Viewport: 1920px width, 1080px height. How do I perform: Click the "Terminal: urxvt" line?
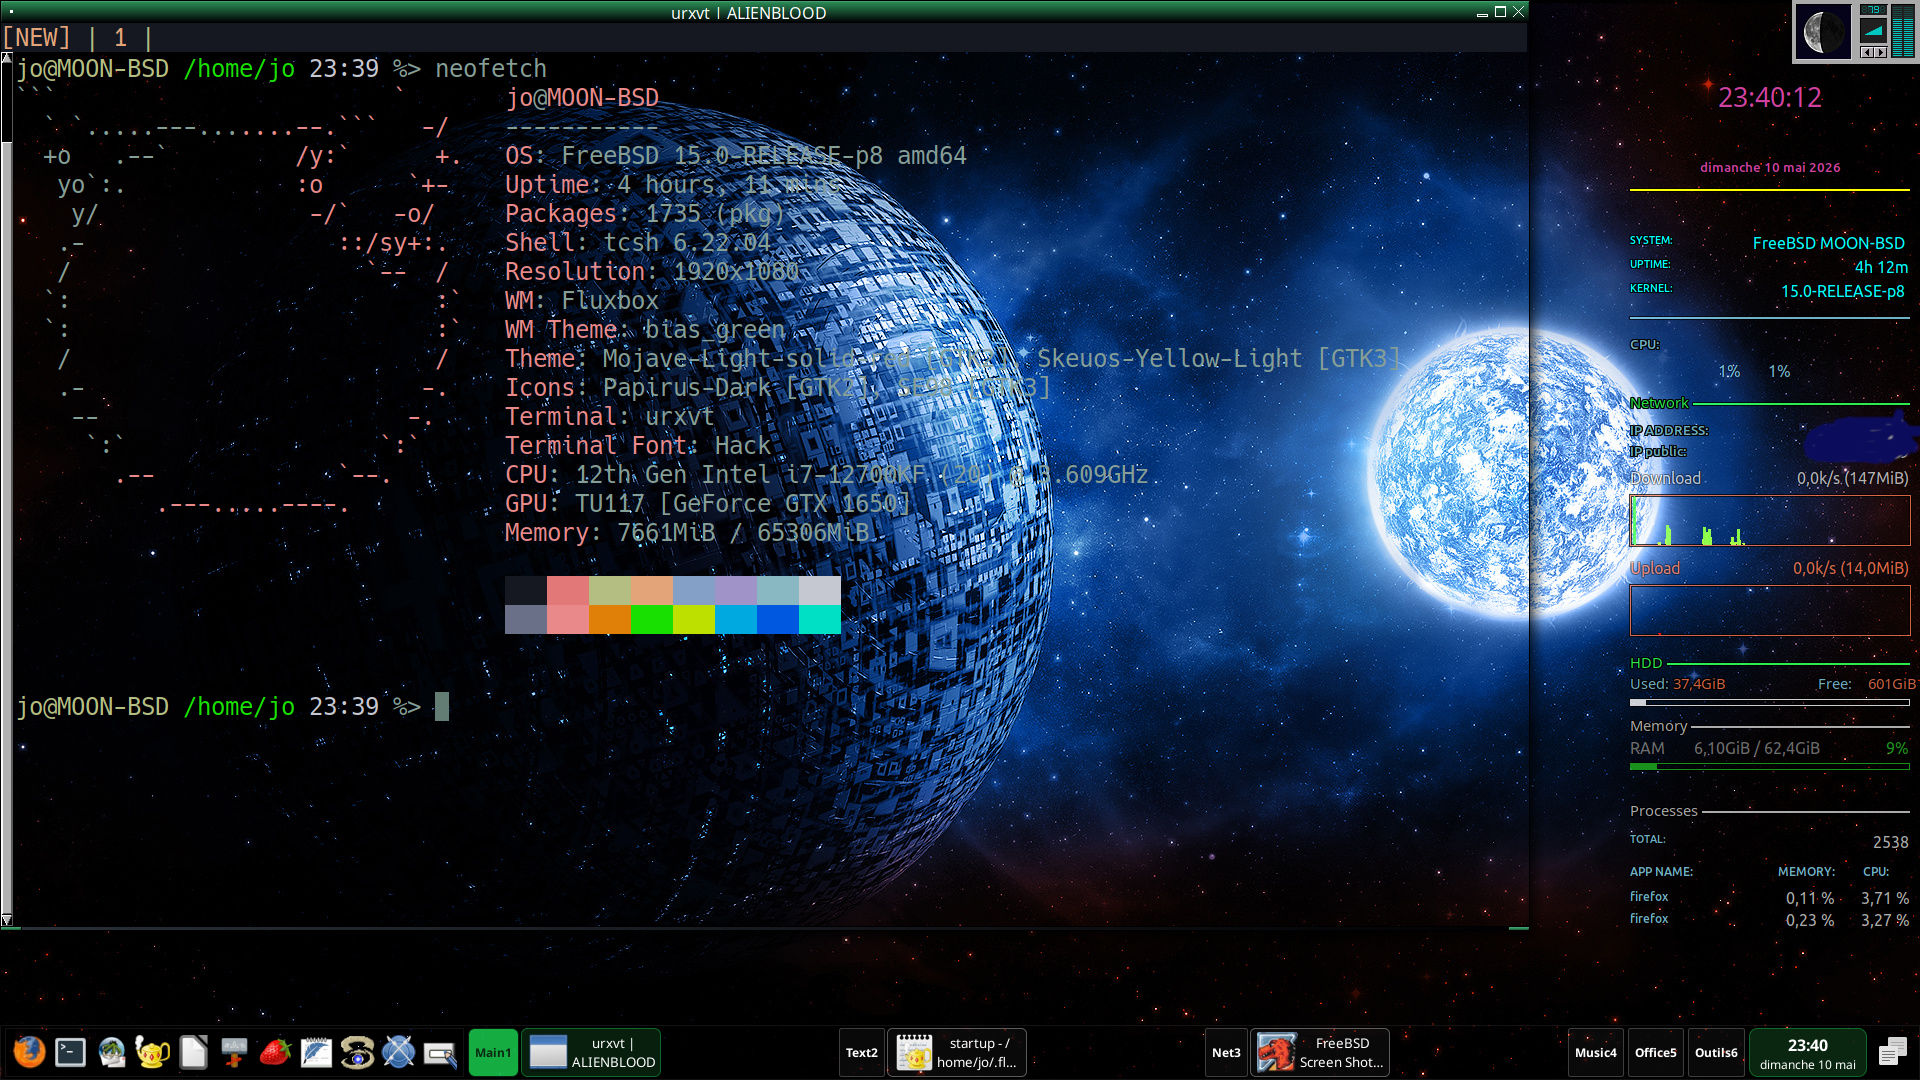click(x=610, y=417)
